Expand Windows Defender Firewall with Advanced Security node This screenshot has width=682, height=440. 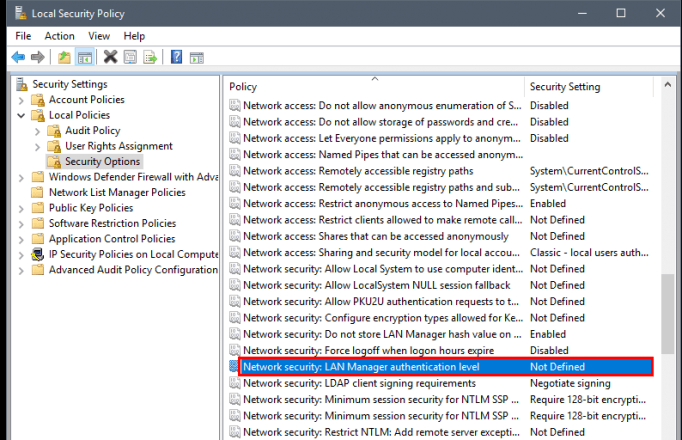click(x=21, y=177)
